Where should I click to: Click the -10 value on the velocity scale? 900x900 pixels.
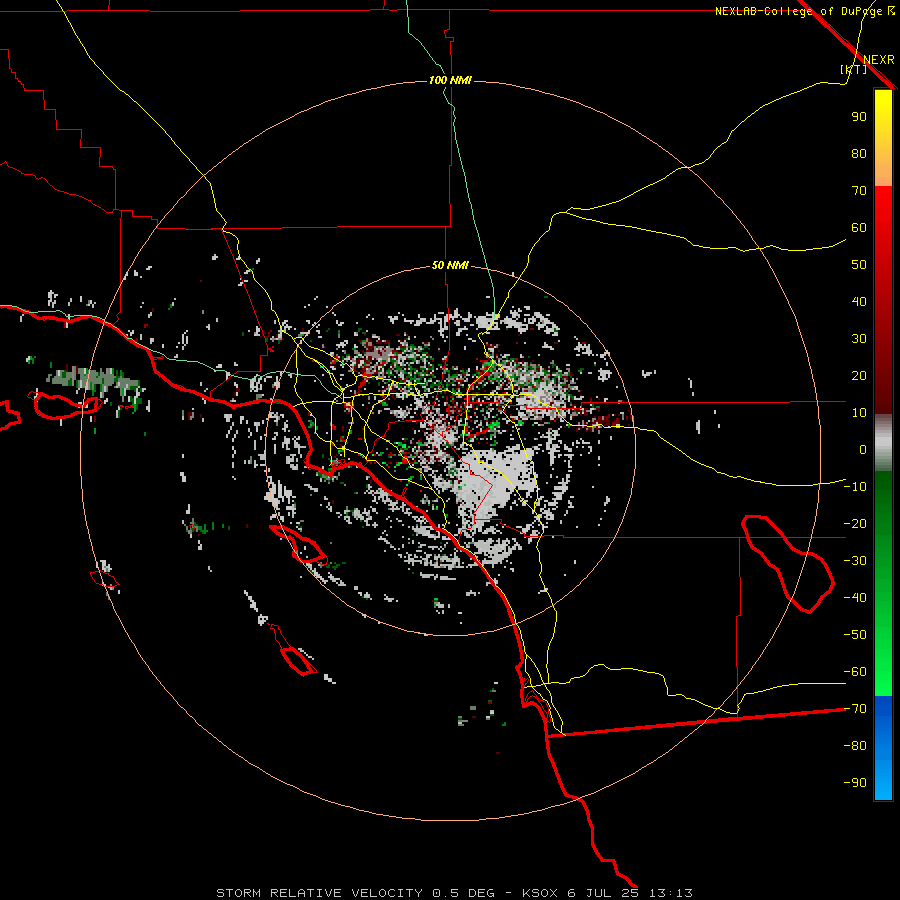[x=855, y=487]
